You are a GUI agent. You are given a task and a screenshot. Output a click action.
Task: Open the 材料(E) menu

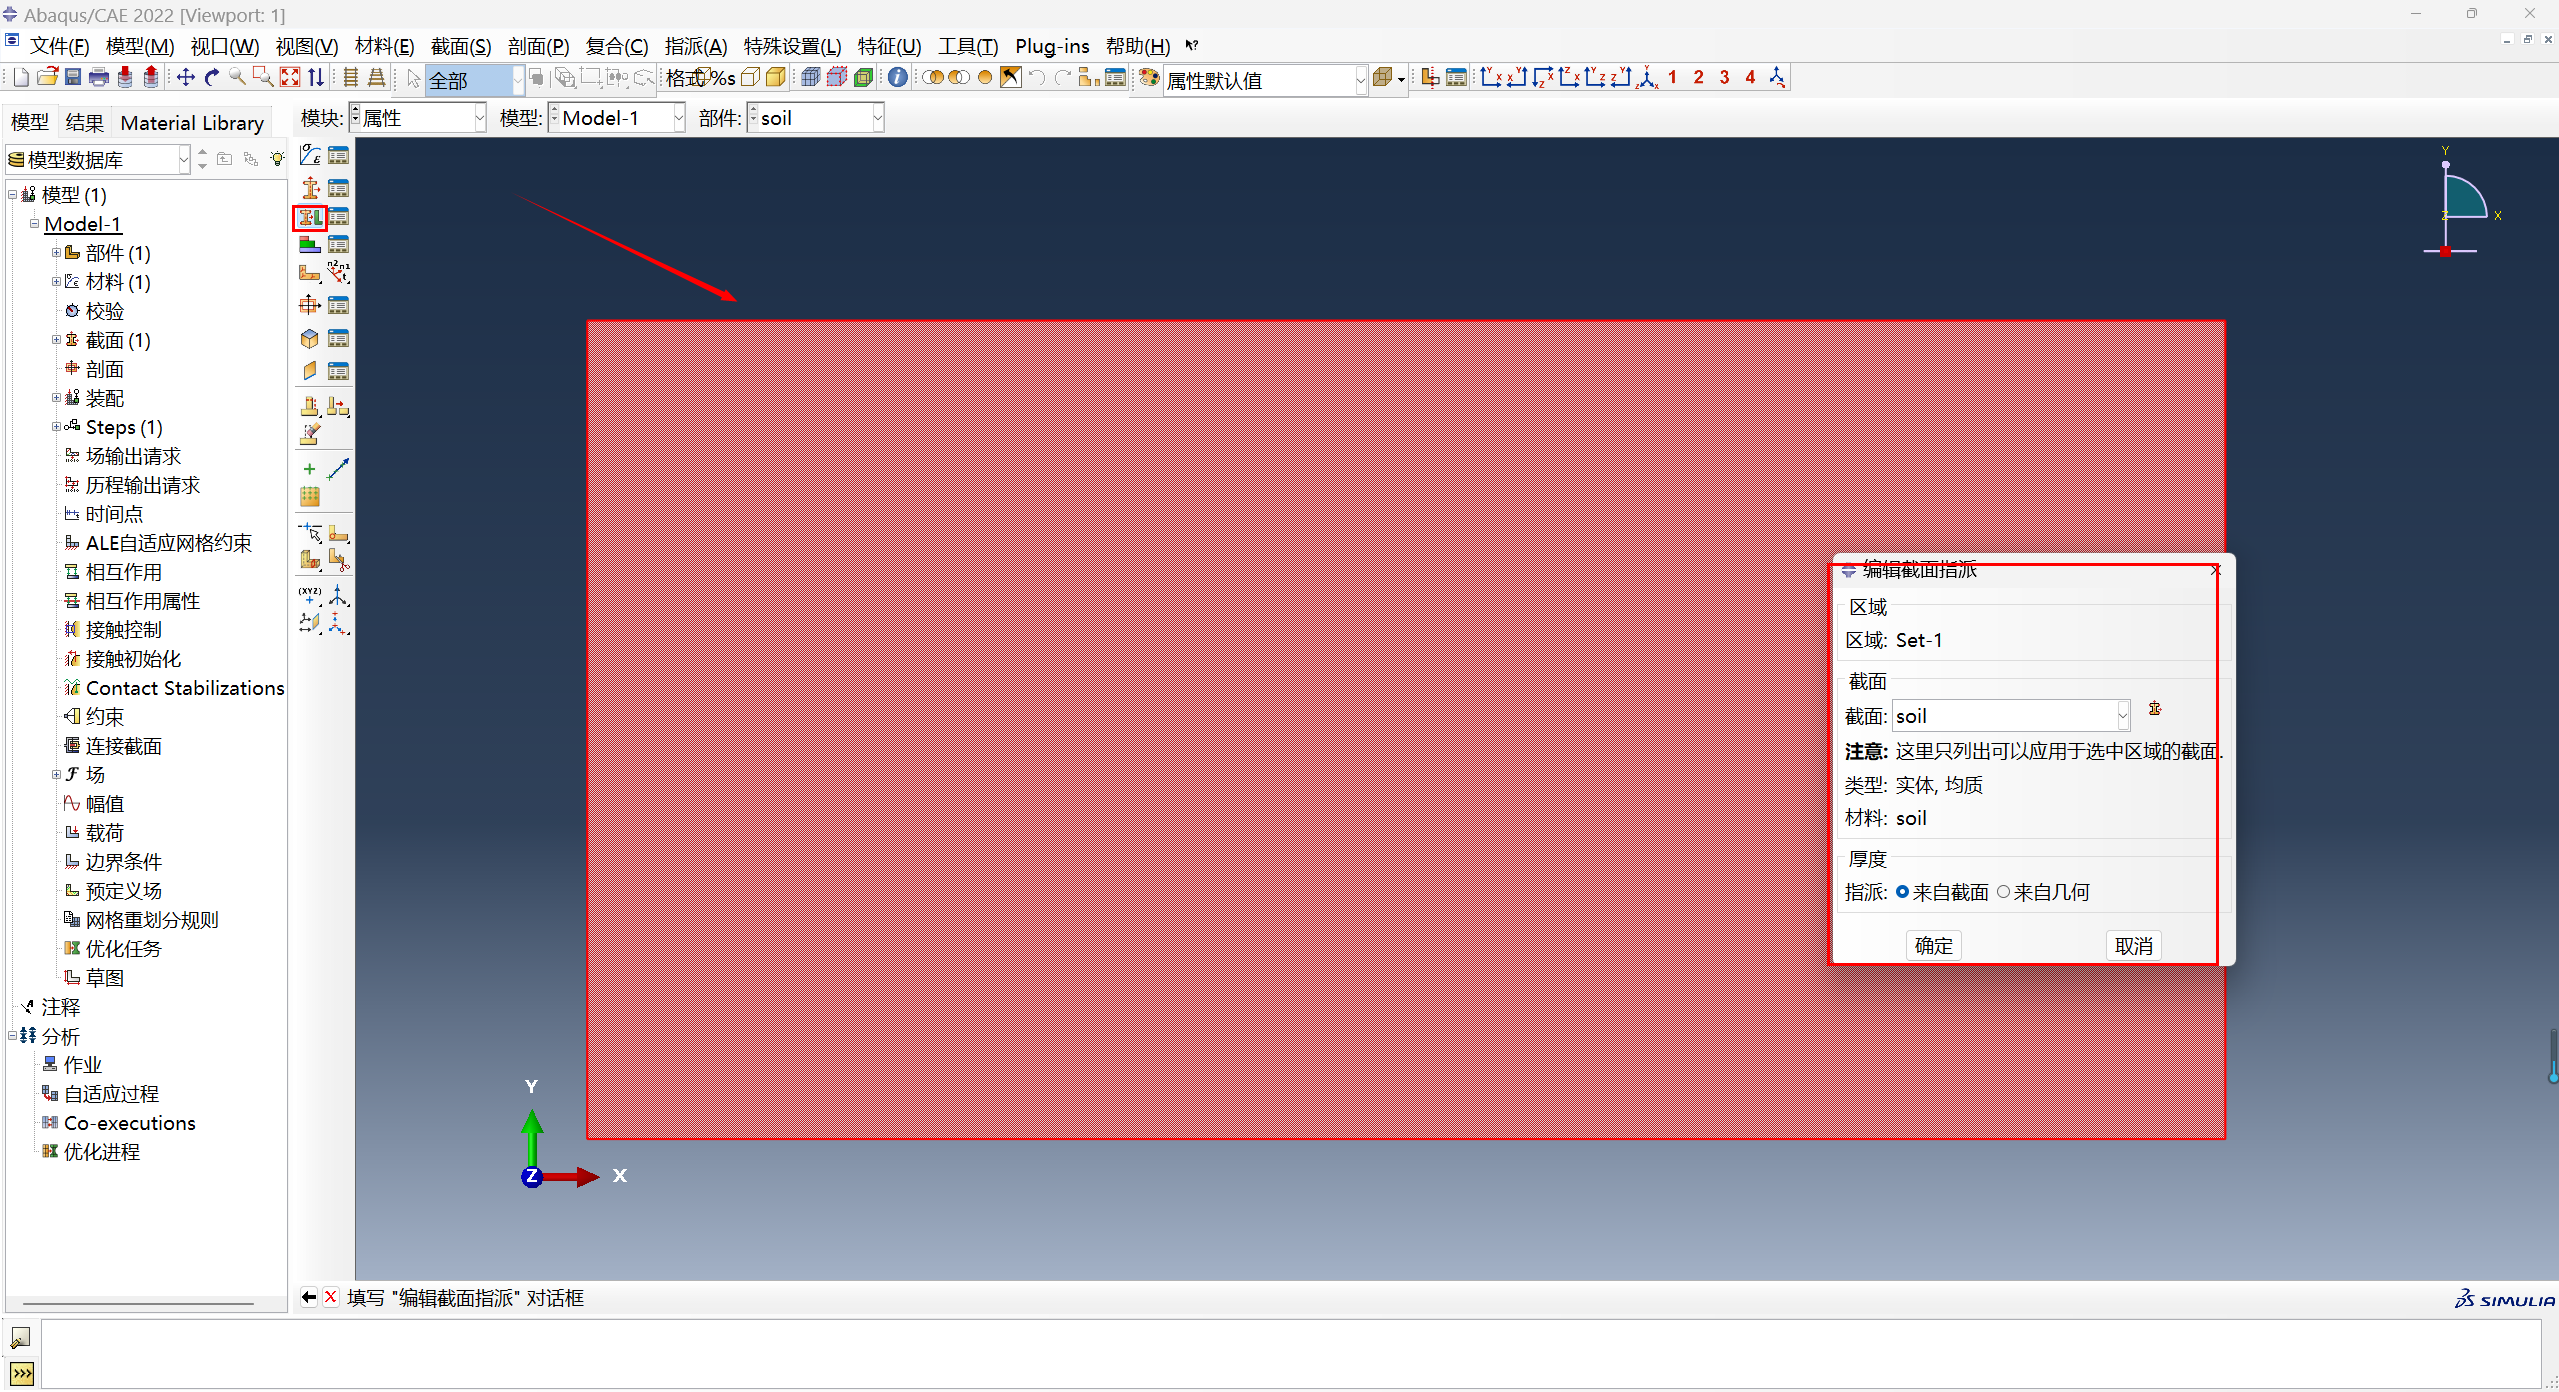[x=384, y=46]
